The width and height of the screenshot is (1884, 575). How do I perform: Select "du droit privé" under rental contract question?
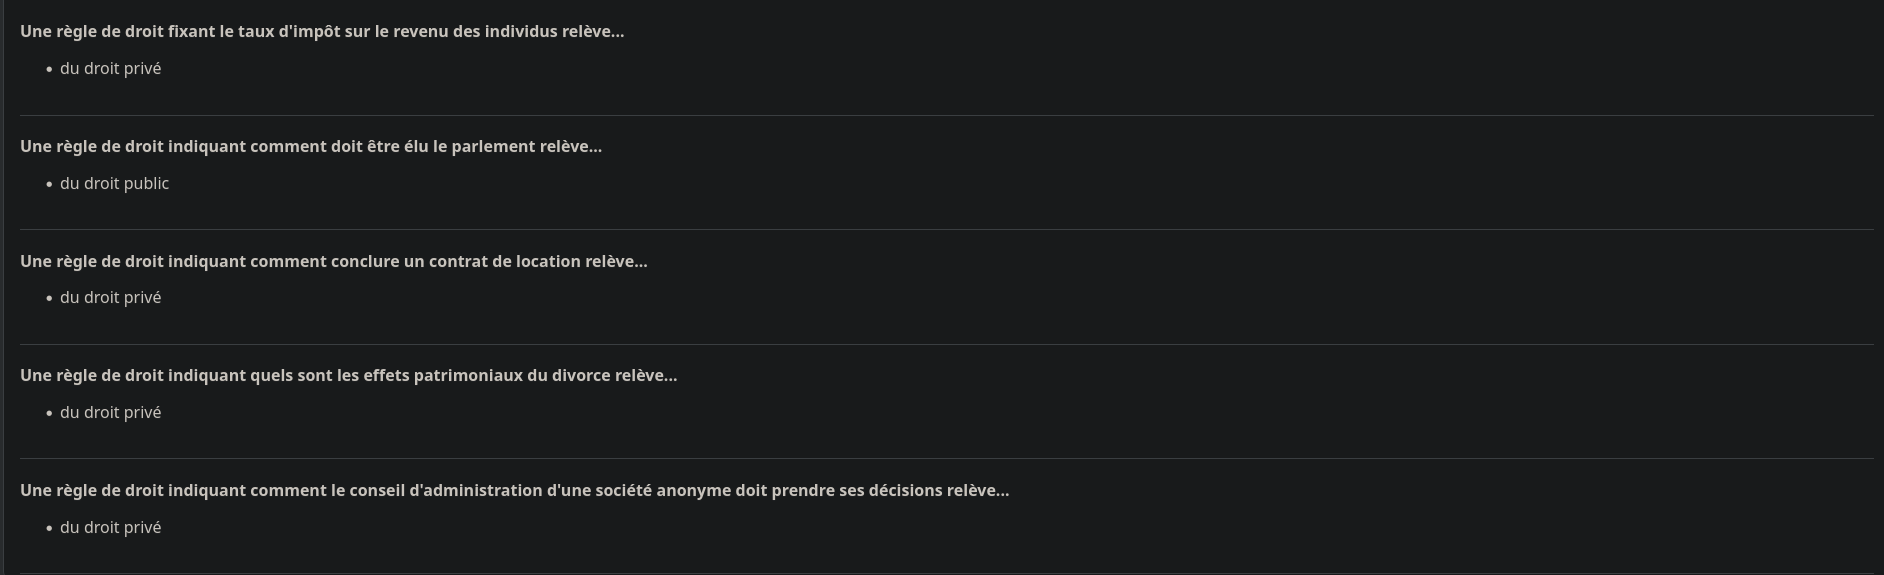pyautogui.click(x=110, y=297)
